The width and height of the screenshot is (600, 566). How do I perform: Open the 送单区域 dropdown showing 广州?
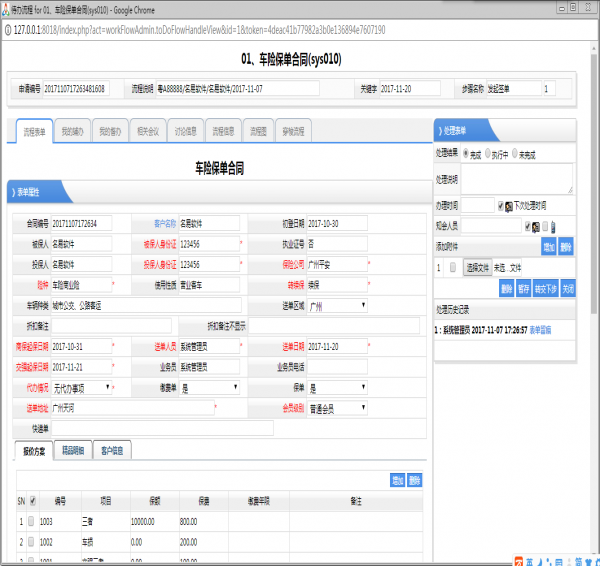337,306
